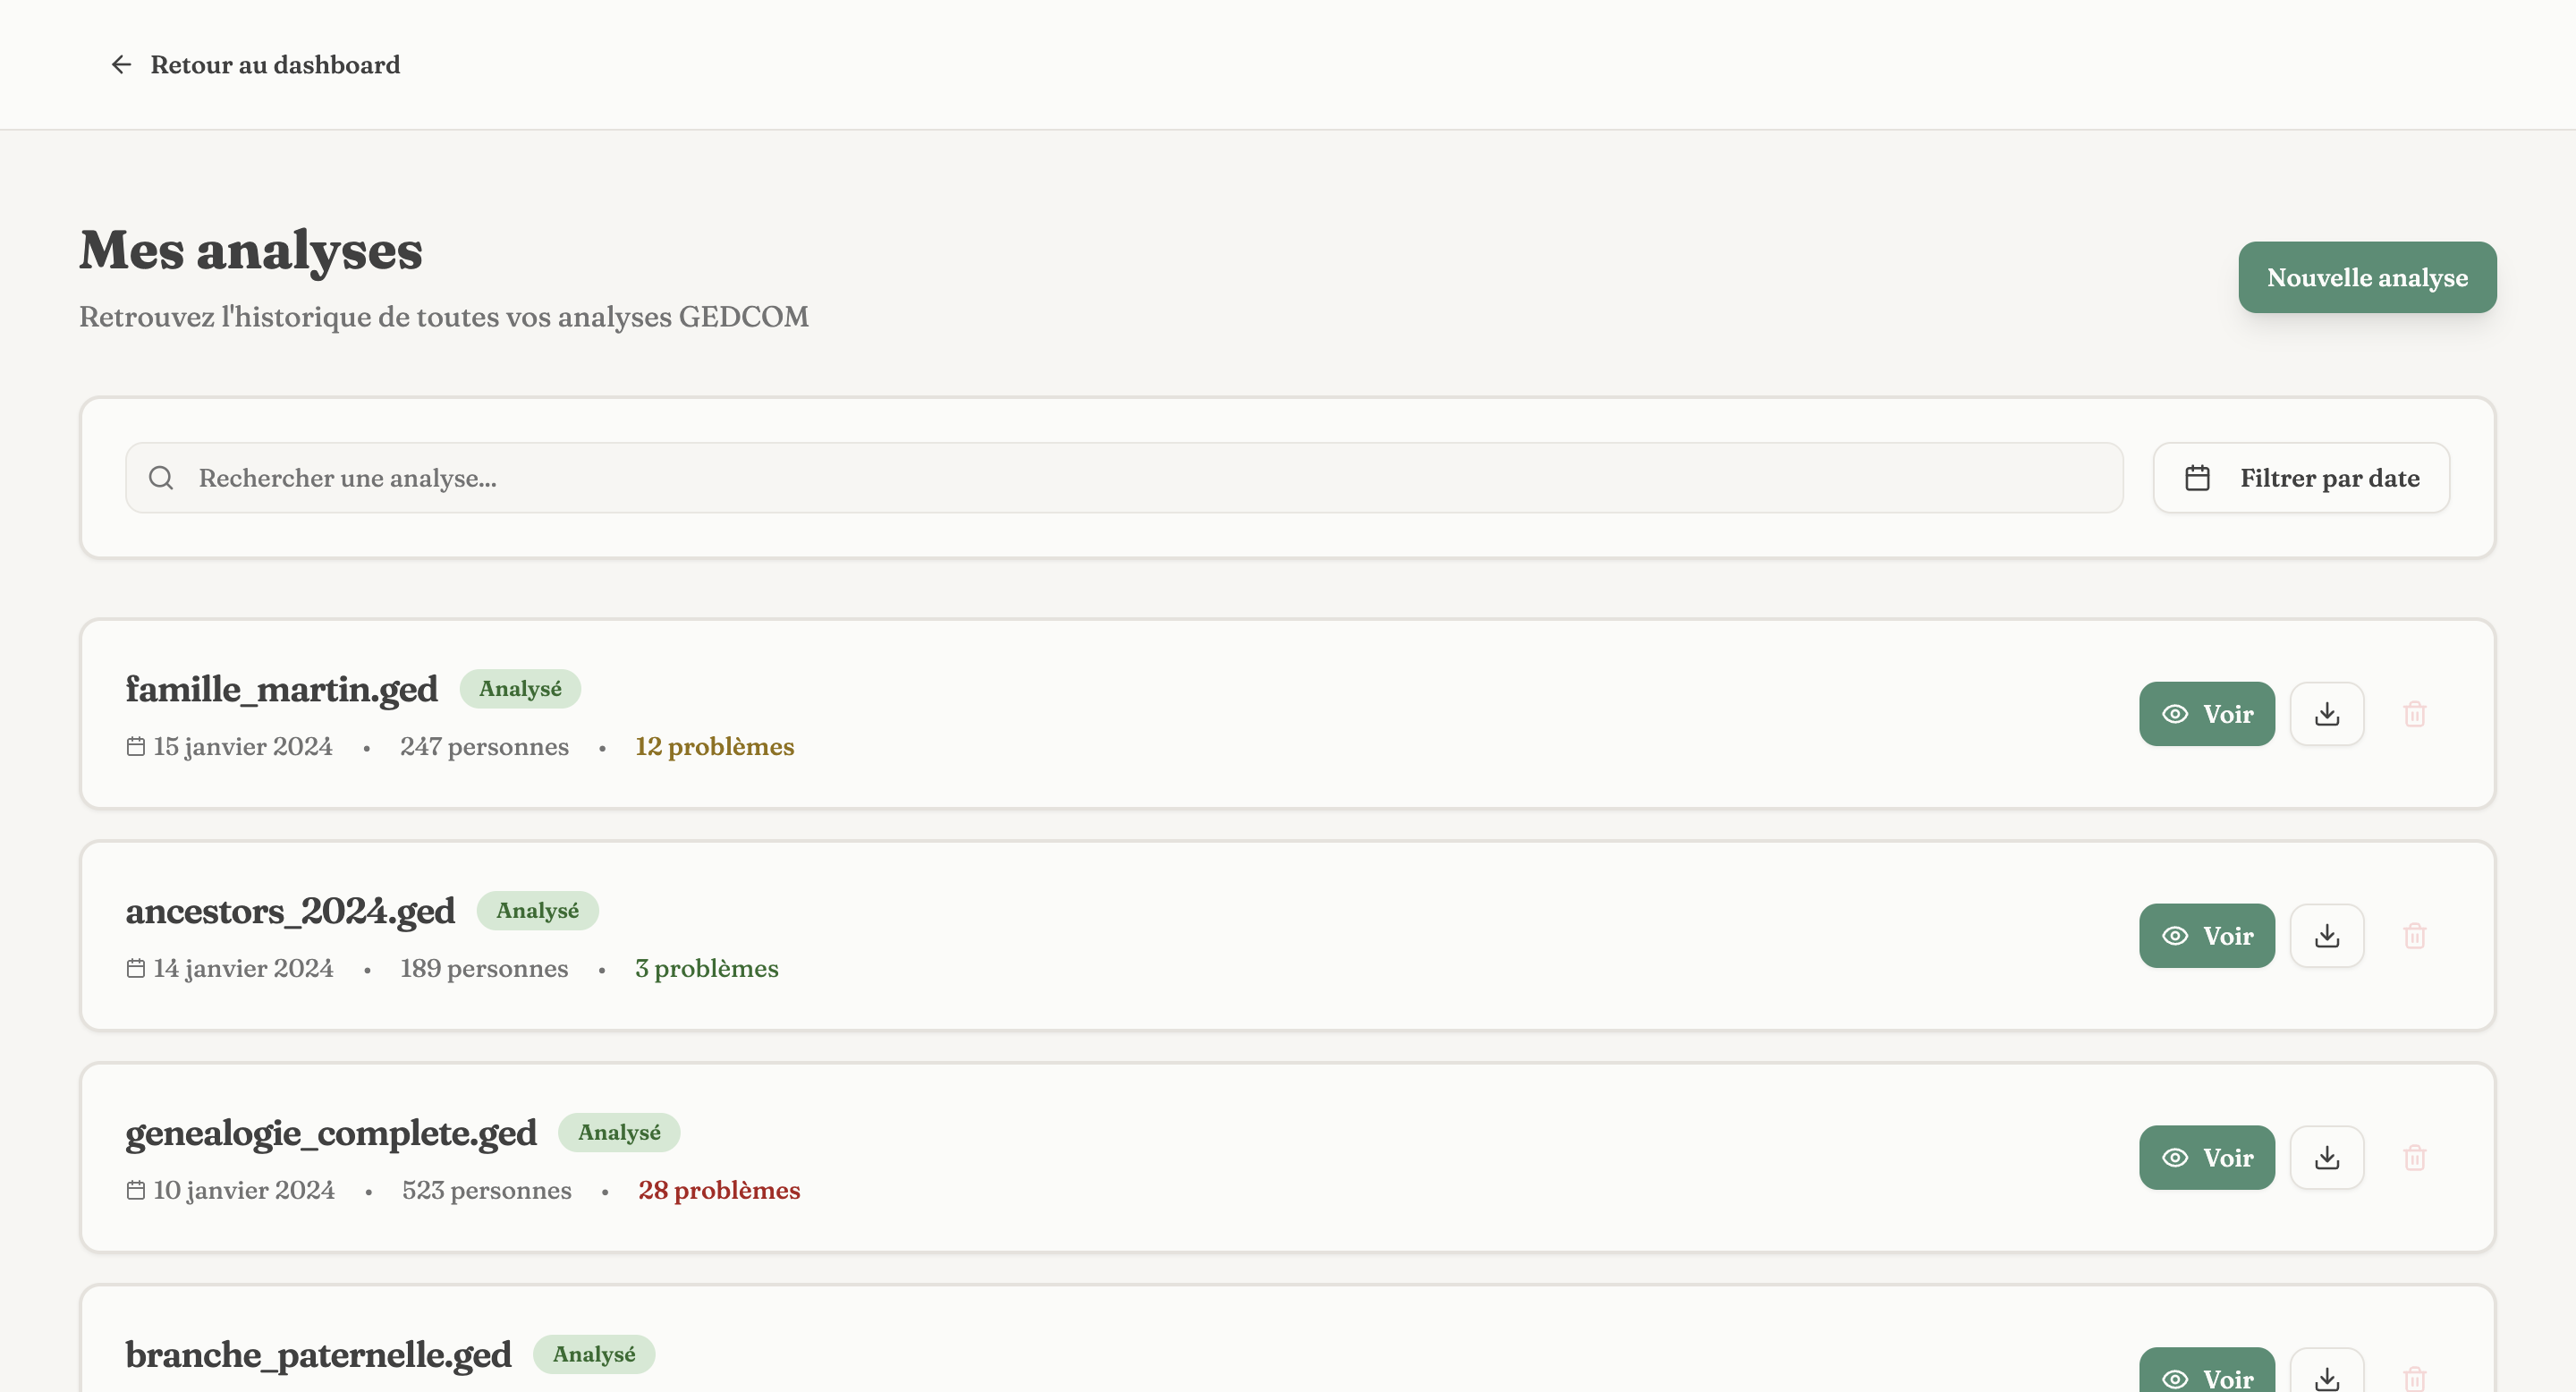Delete the branche_paternelle.ged analysis
2576x1392 pixels.
pos(2415,1378)
